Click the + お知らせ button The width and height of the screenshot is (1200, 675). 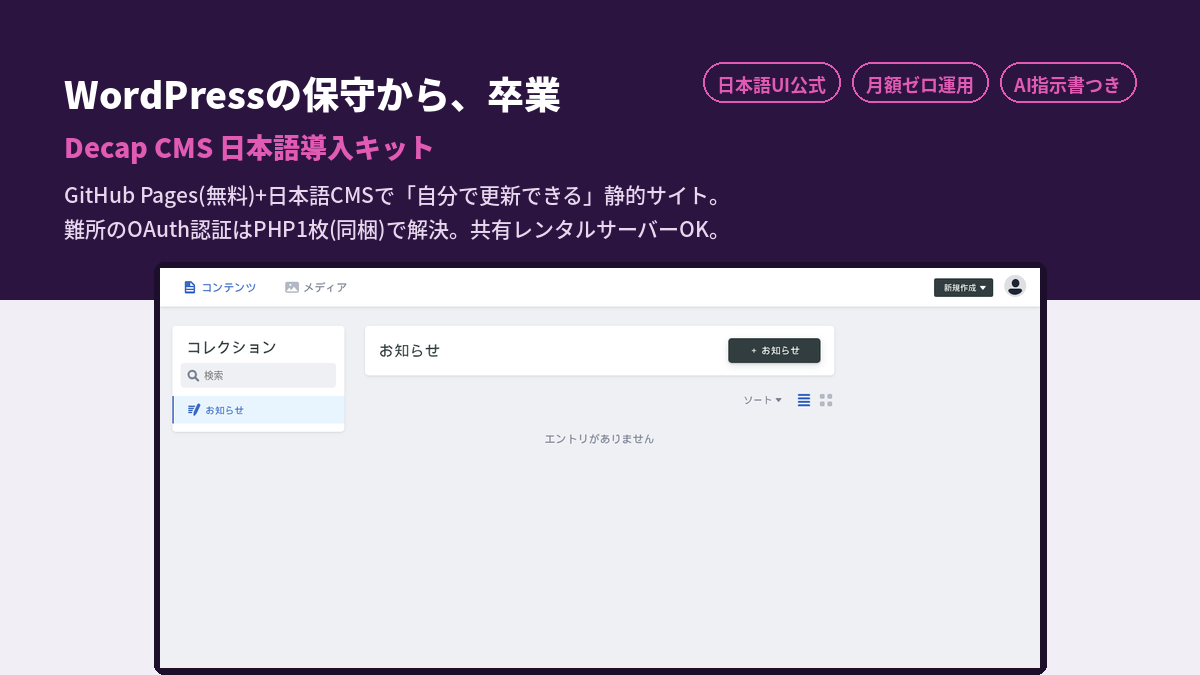click(774, 351)
